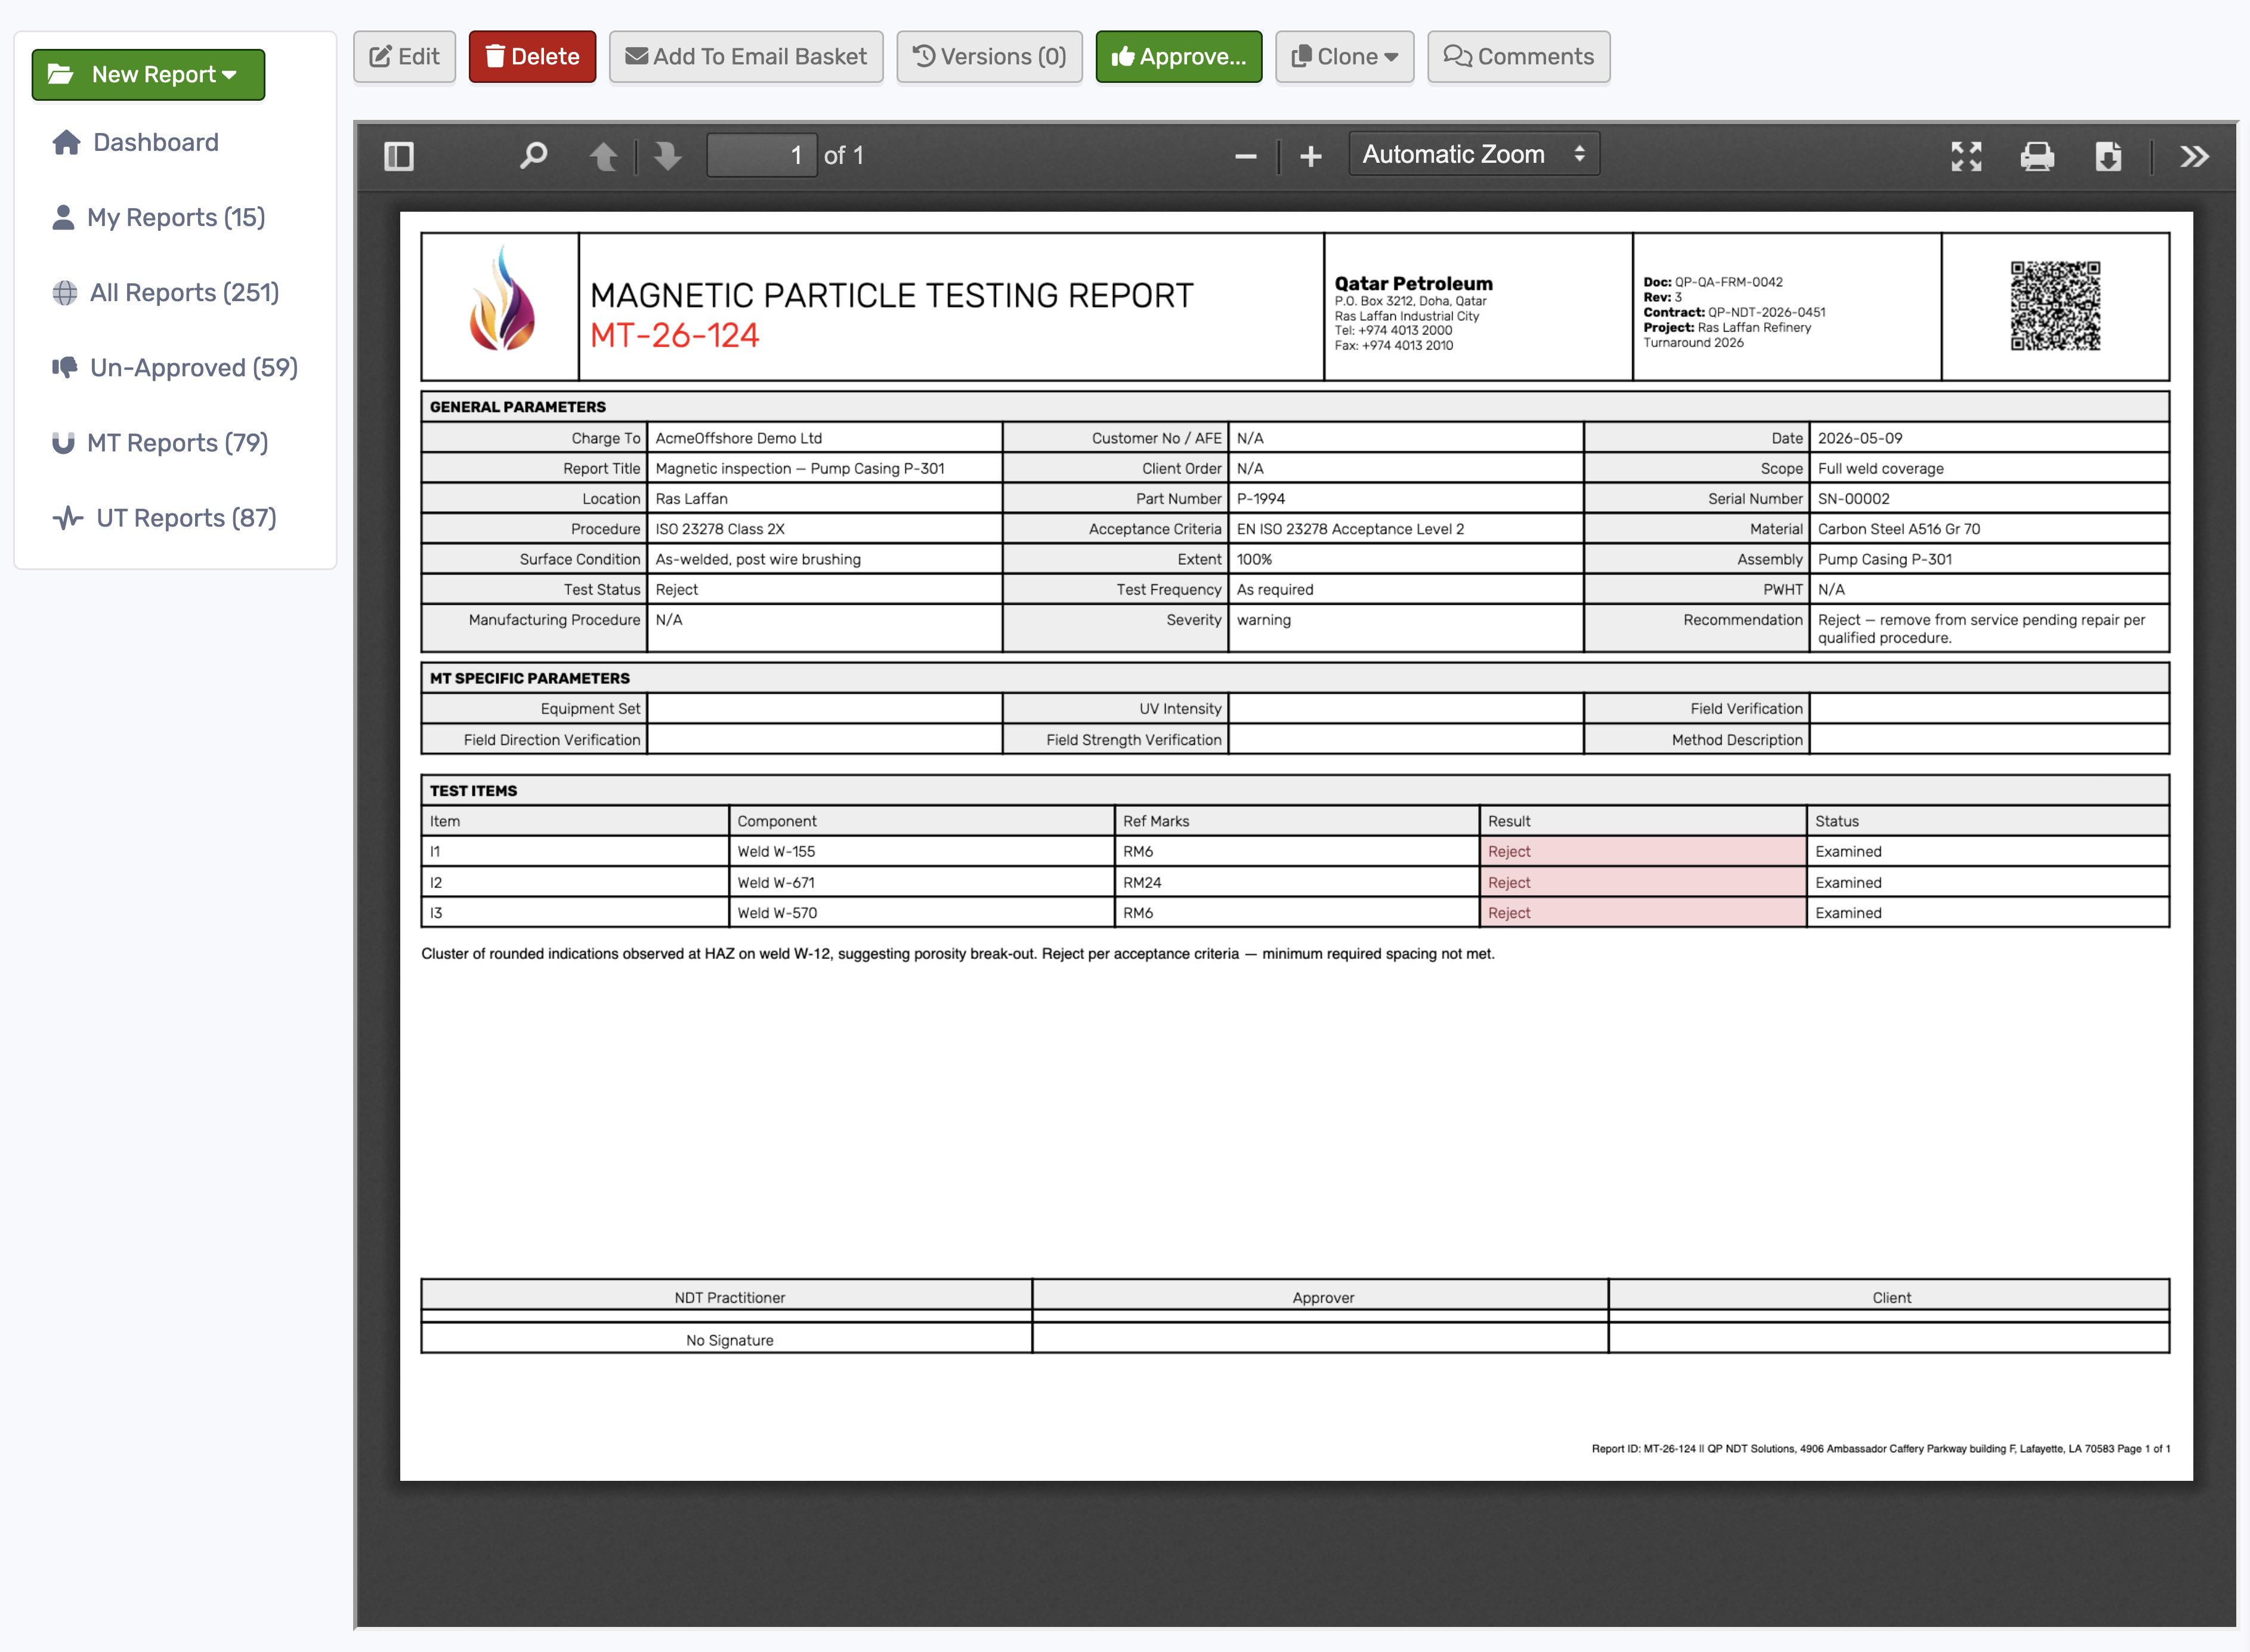This screenshot has height=1652, width=2250.
Task: Click AcmeOffshore Demo Ltd value
Action: (x=738, y=438)
